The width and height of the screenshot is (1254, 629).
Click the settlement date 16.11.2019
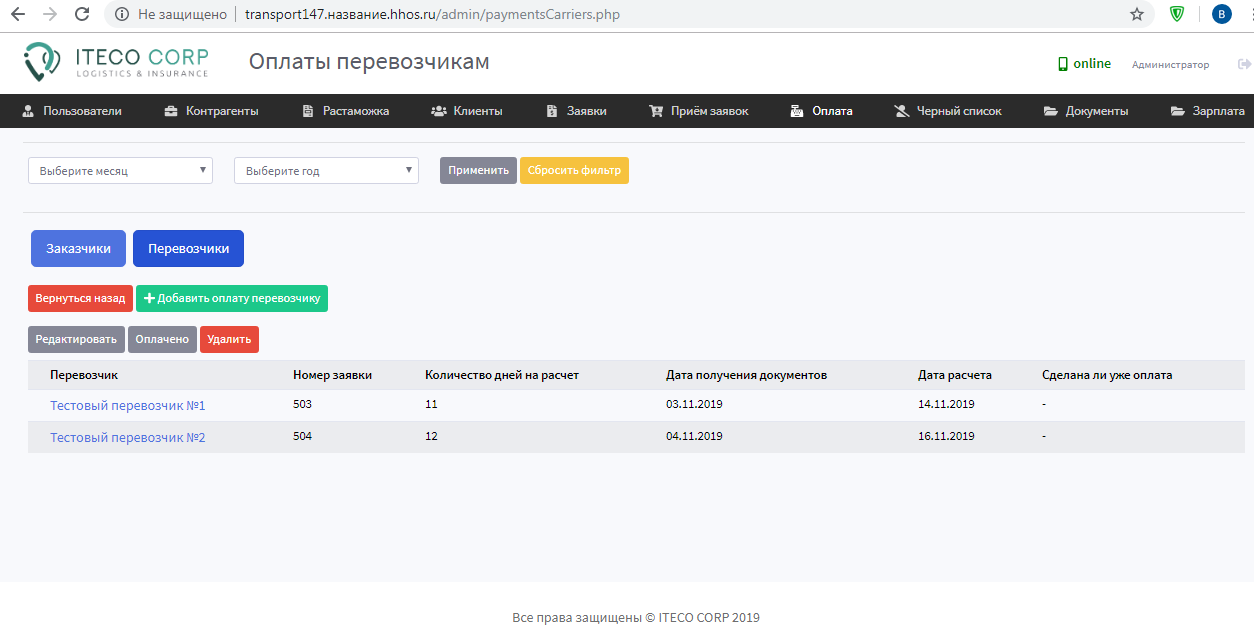pyautogui.click(x=946, y=436)
